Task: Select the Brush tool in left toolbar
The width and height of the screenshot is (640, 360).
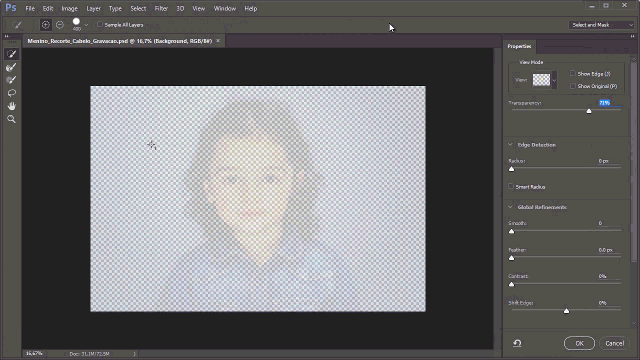Action: click(x=11, y=80)
